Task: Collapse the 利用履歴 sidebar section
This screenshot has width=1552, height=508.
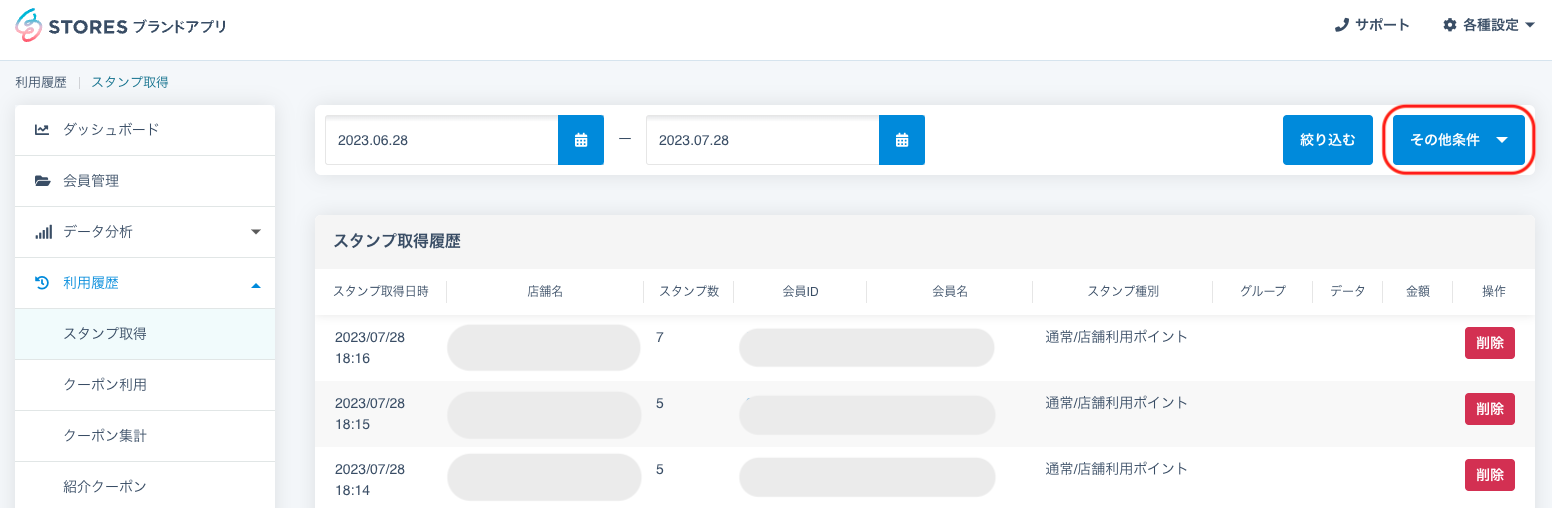Action: point(255,284)
